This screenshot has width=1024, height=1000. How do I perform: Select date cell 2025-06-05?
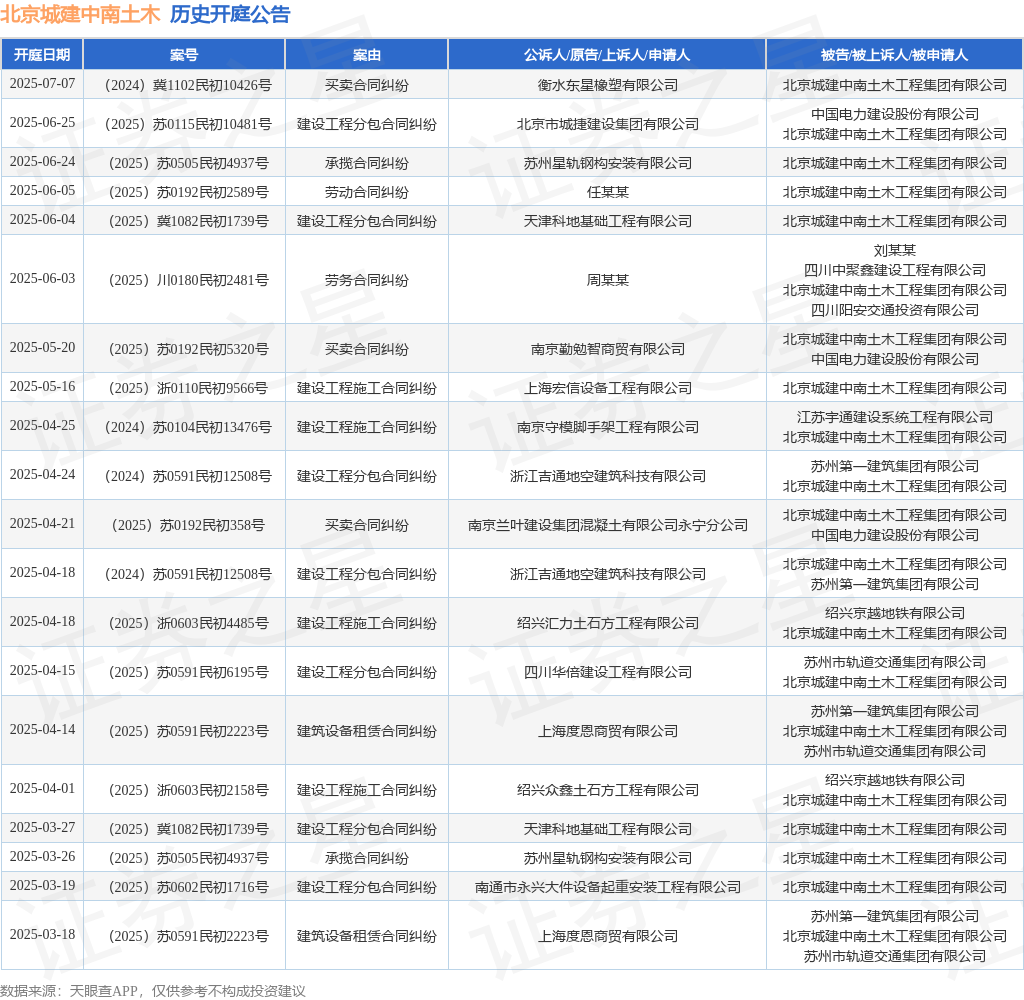pyautogui.click(x=42, y=190)
